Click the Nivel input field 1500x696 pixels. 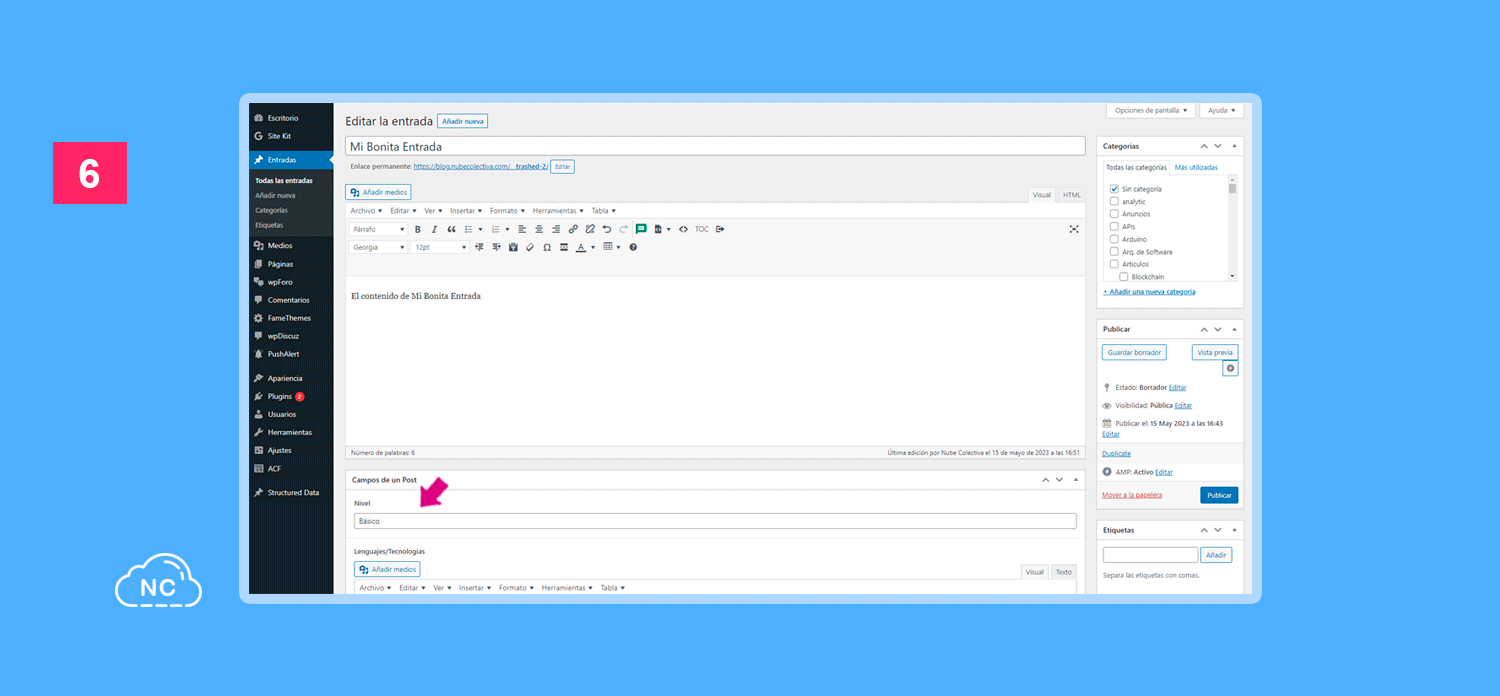tap(714, 521)
